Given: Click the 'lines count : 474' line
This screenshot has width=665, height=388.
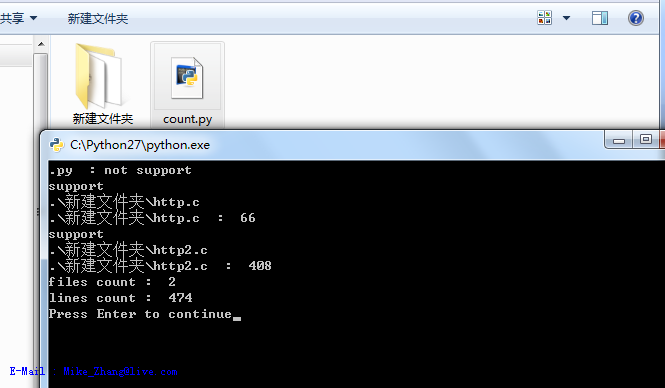Looking at the screenshot, I should click(120, 298).
